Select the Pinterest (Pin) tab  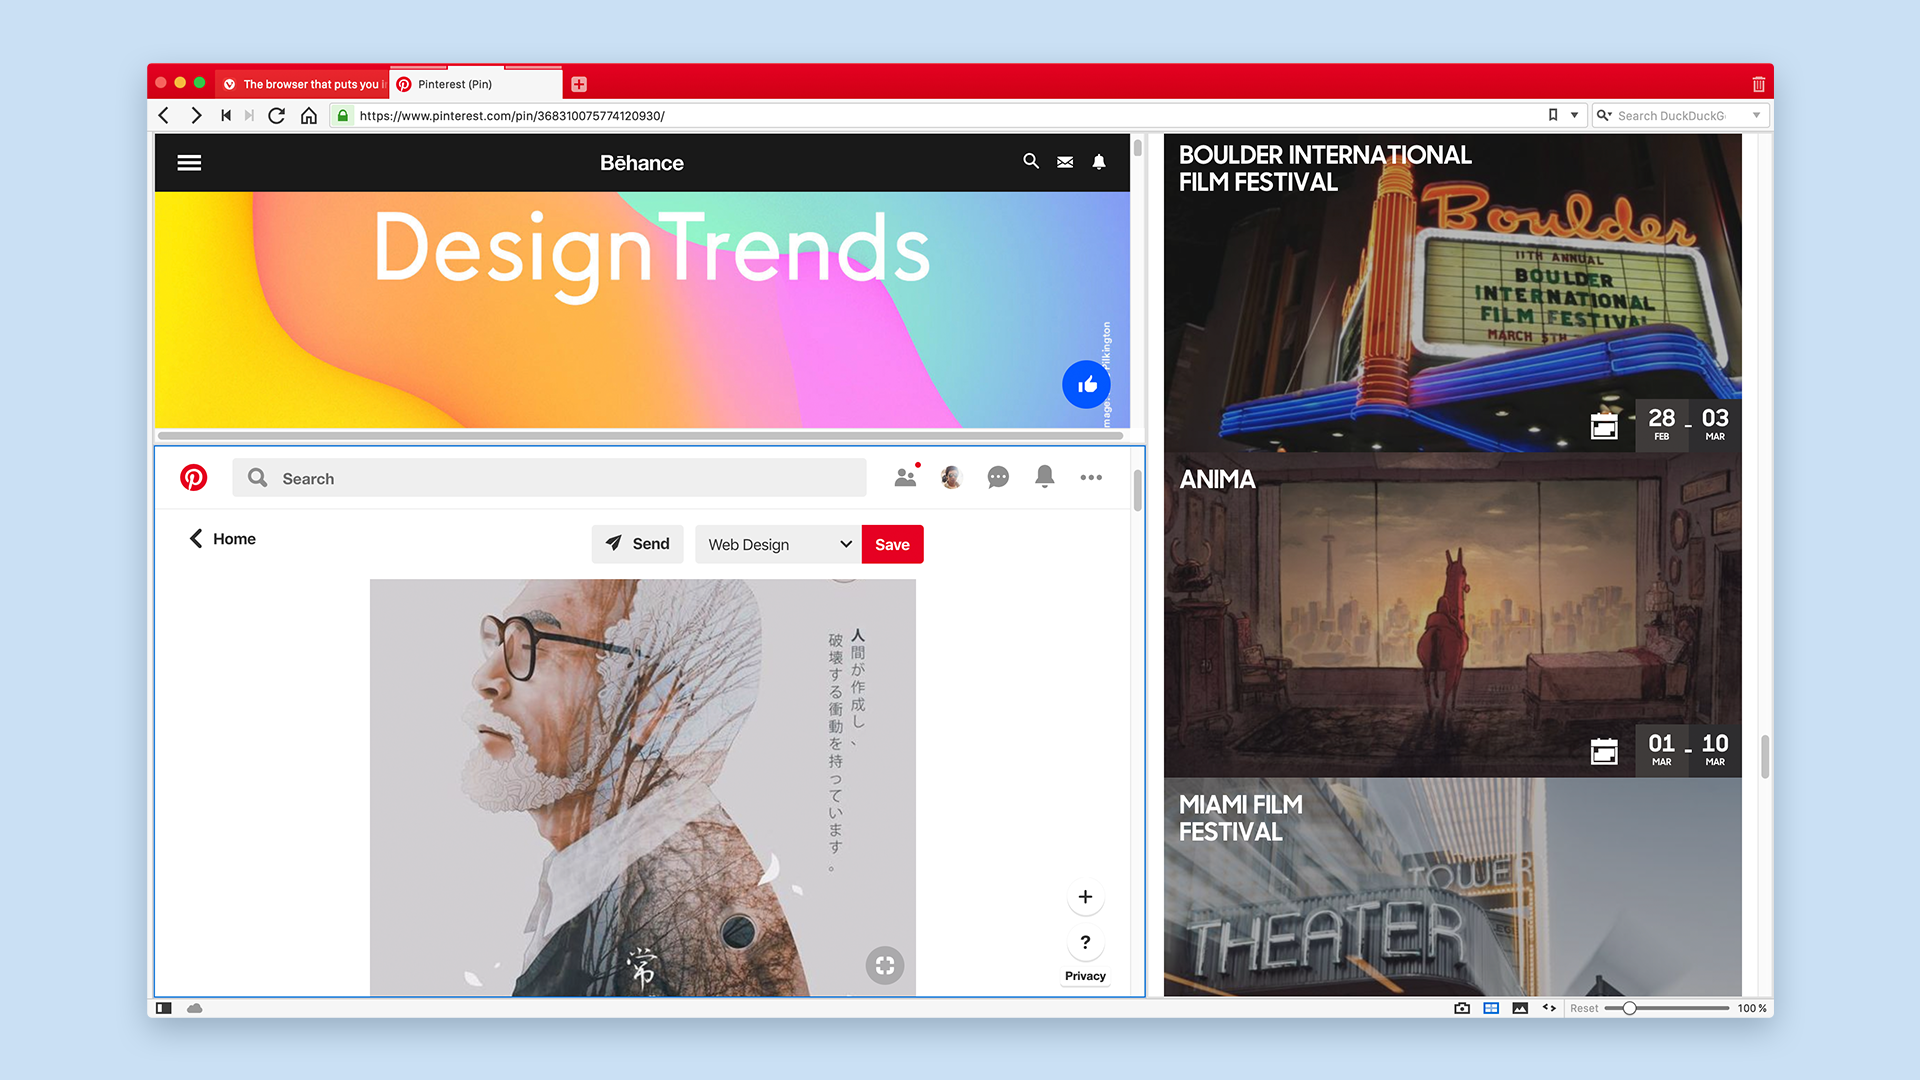[476, 84]
